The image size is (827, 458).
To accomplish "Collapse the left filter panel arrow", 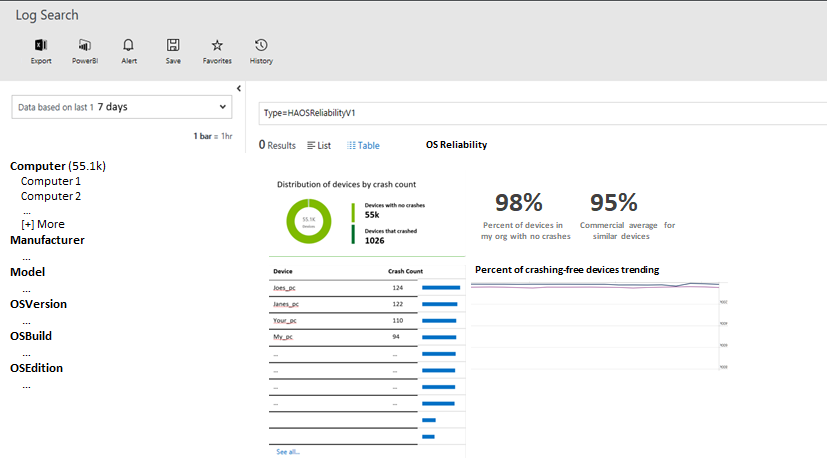I will (239, 89).
